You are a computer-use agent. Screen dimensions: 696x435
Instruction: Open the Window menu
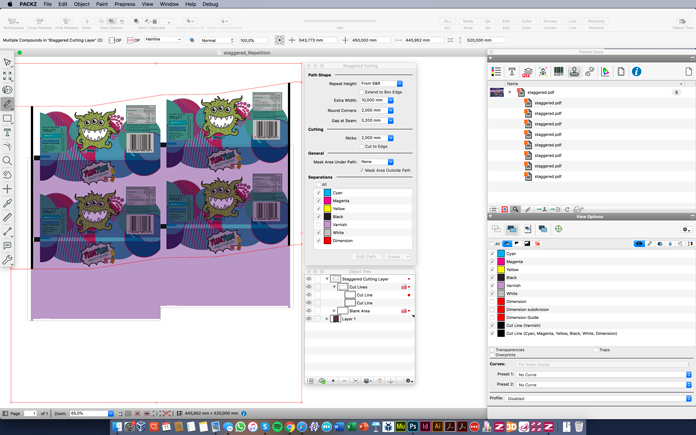click(x=169, y=4)
